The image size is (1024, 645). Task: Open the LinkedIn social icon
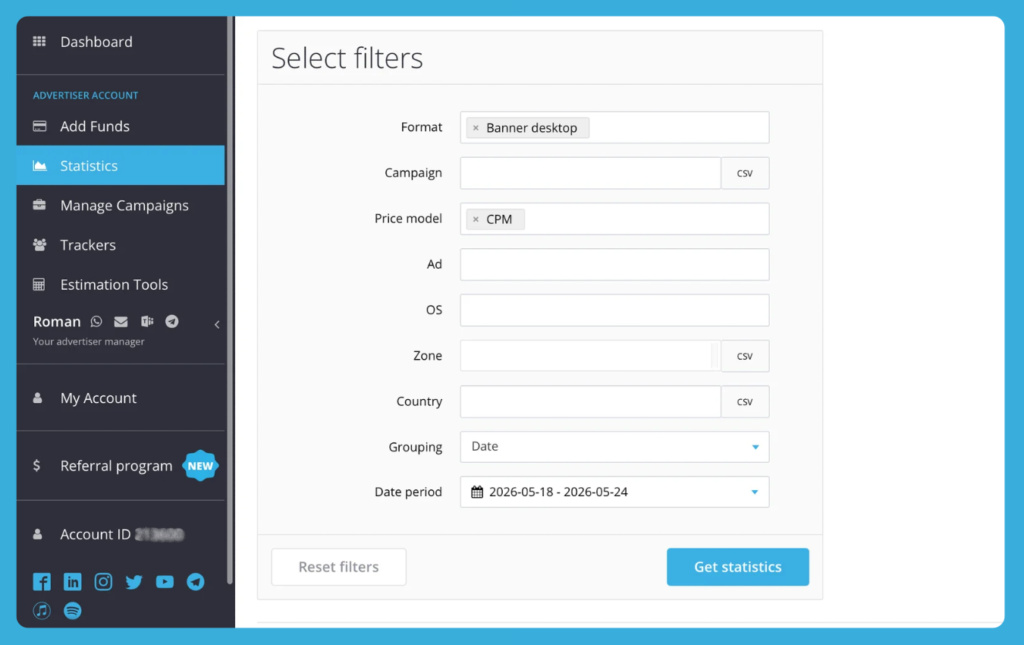coord(72,582)
